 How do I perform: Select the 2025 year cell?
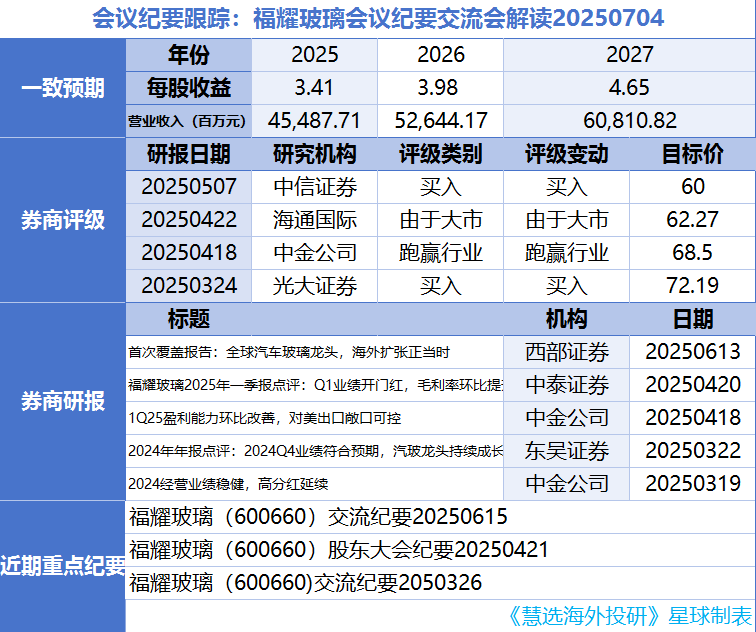(314, 54)
